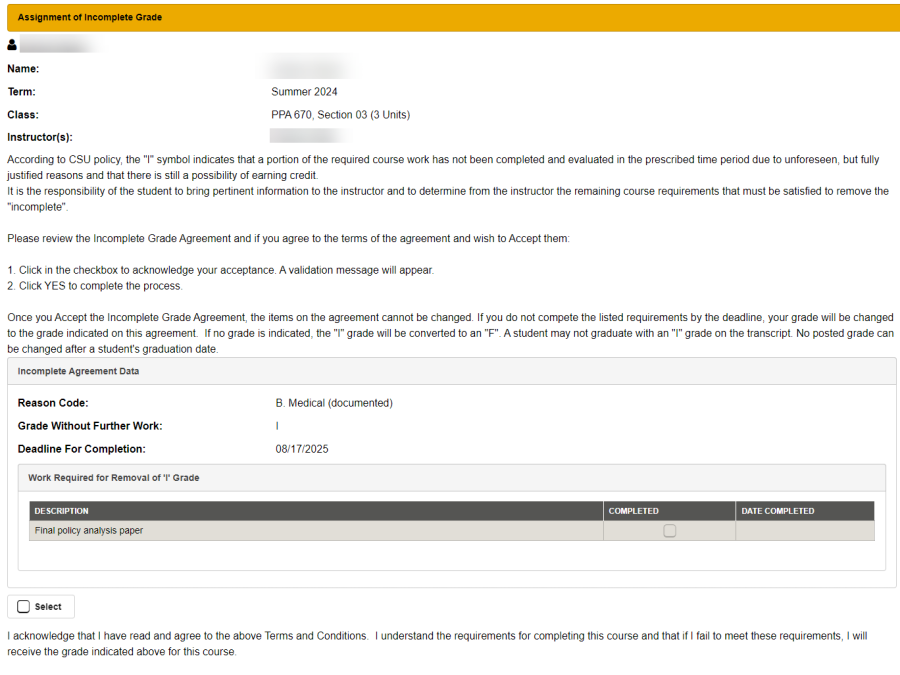Click the Deadline For Completion label

coord(81,449)
